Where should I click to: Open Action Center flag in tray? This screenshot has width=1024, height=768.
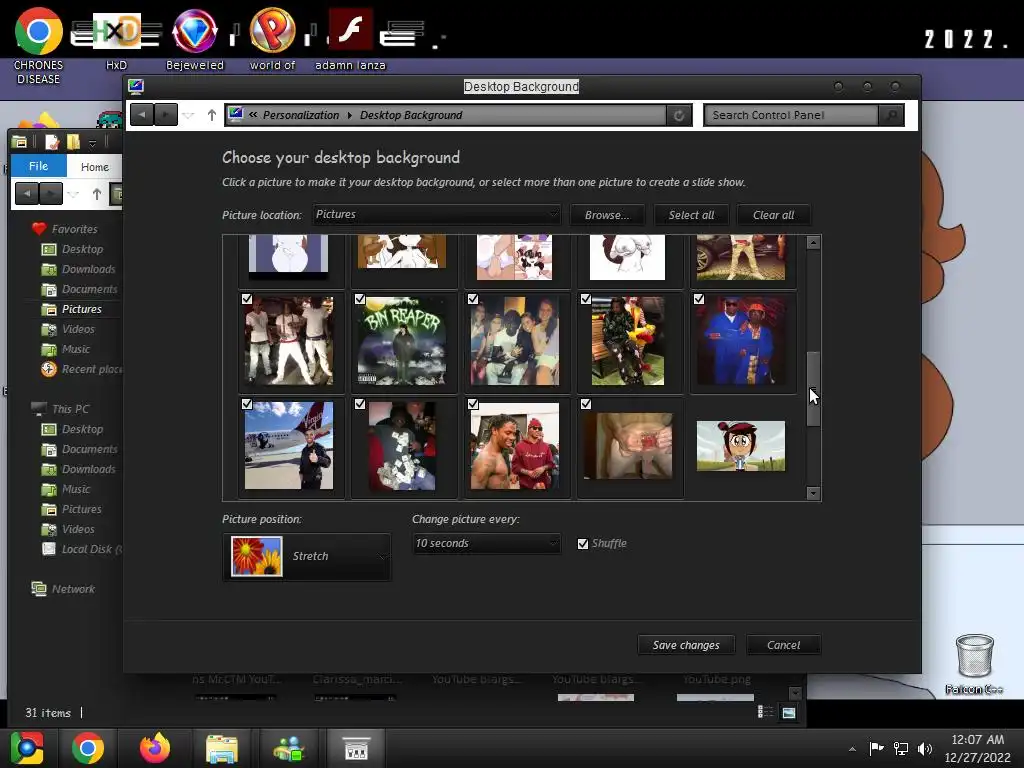pyautogui.click(x=876, y=748)
